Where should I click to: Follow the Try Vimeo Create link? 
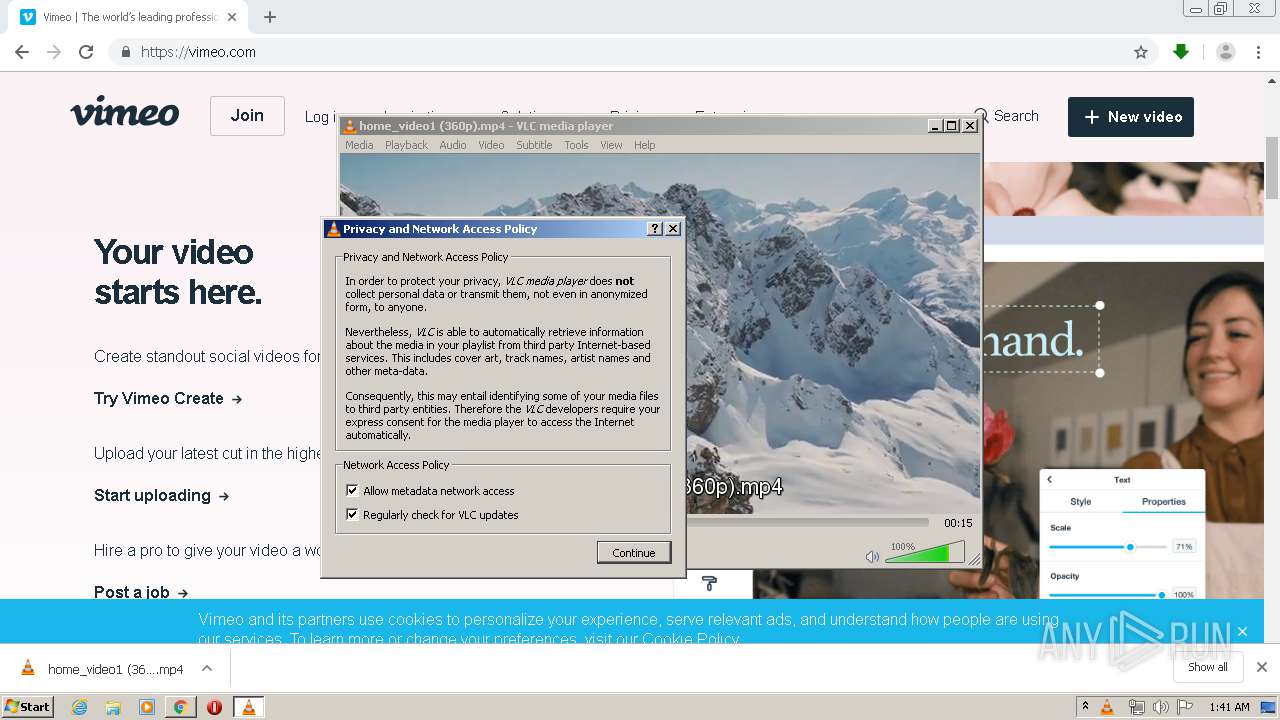click(168, 398)
